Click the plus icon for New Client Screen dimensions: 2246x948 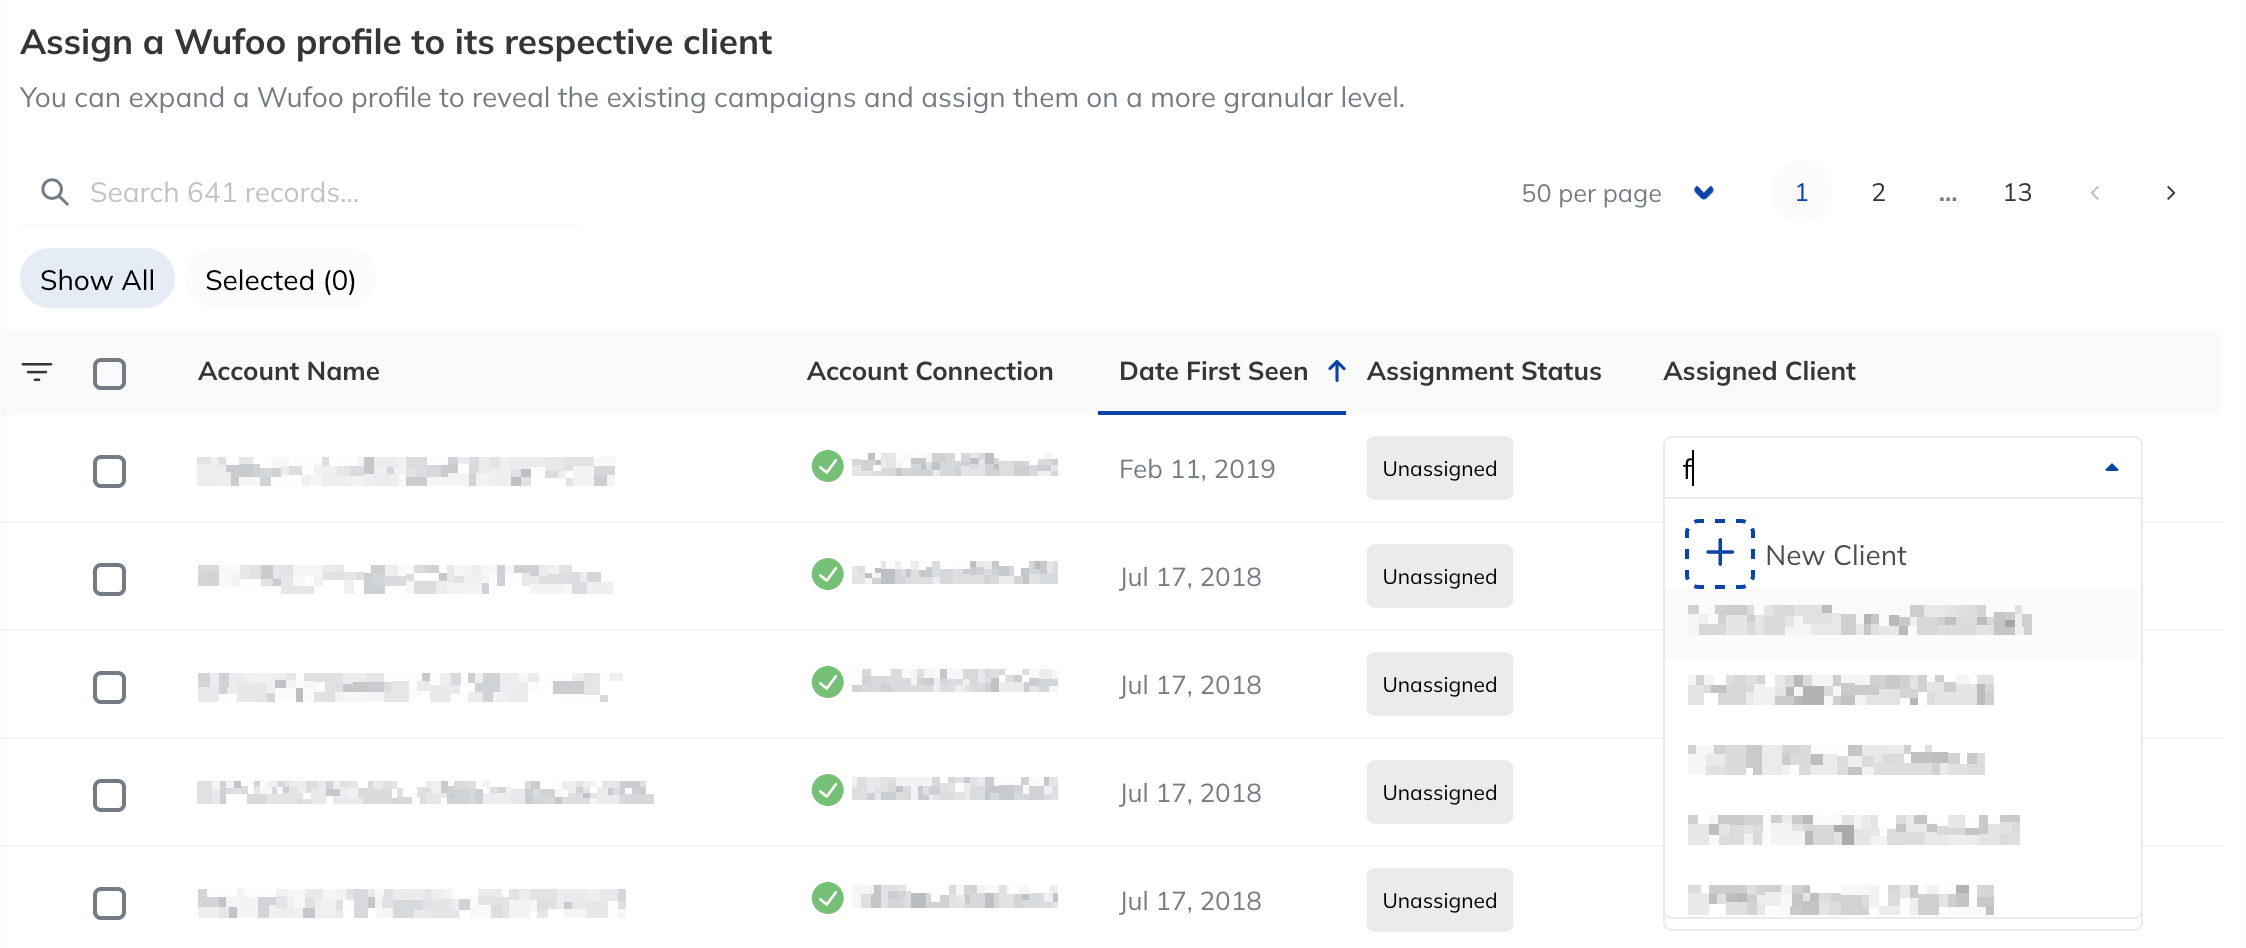click(x=1720, y=553)
